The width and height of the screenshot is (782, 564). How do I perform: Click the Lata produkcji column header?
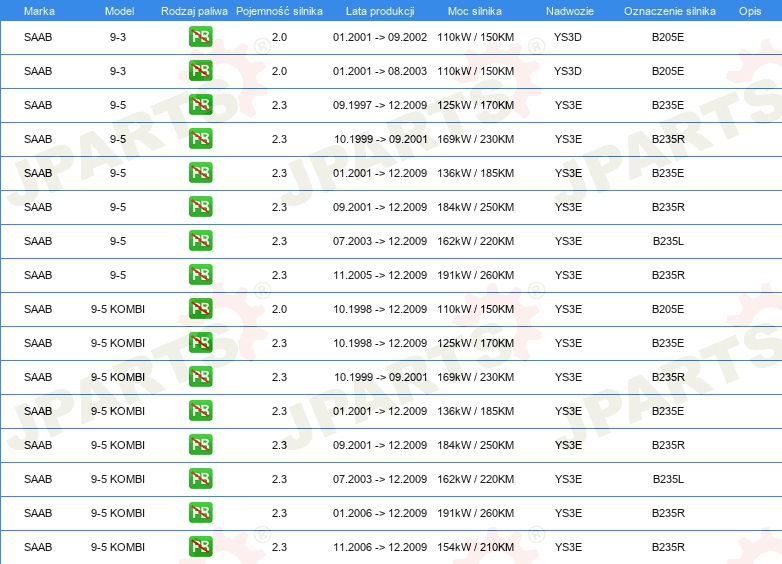pos(380,11)
